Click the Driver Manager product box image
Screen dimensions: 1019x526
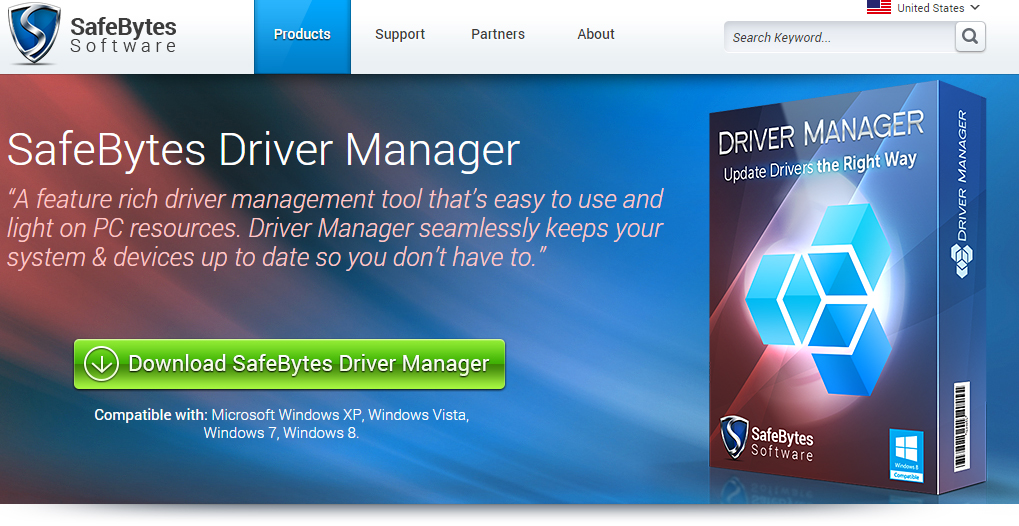[848, 286]
